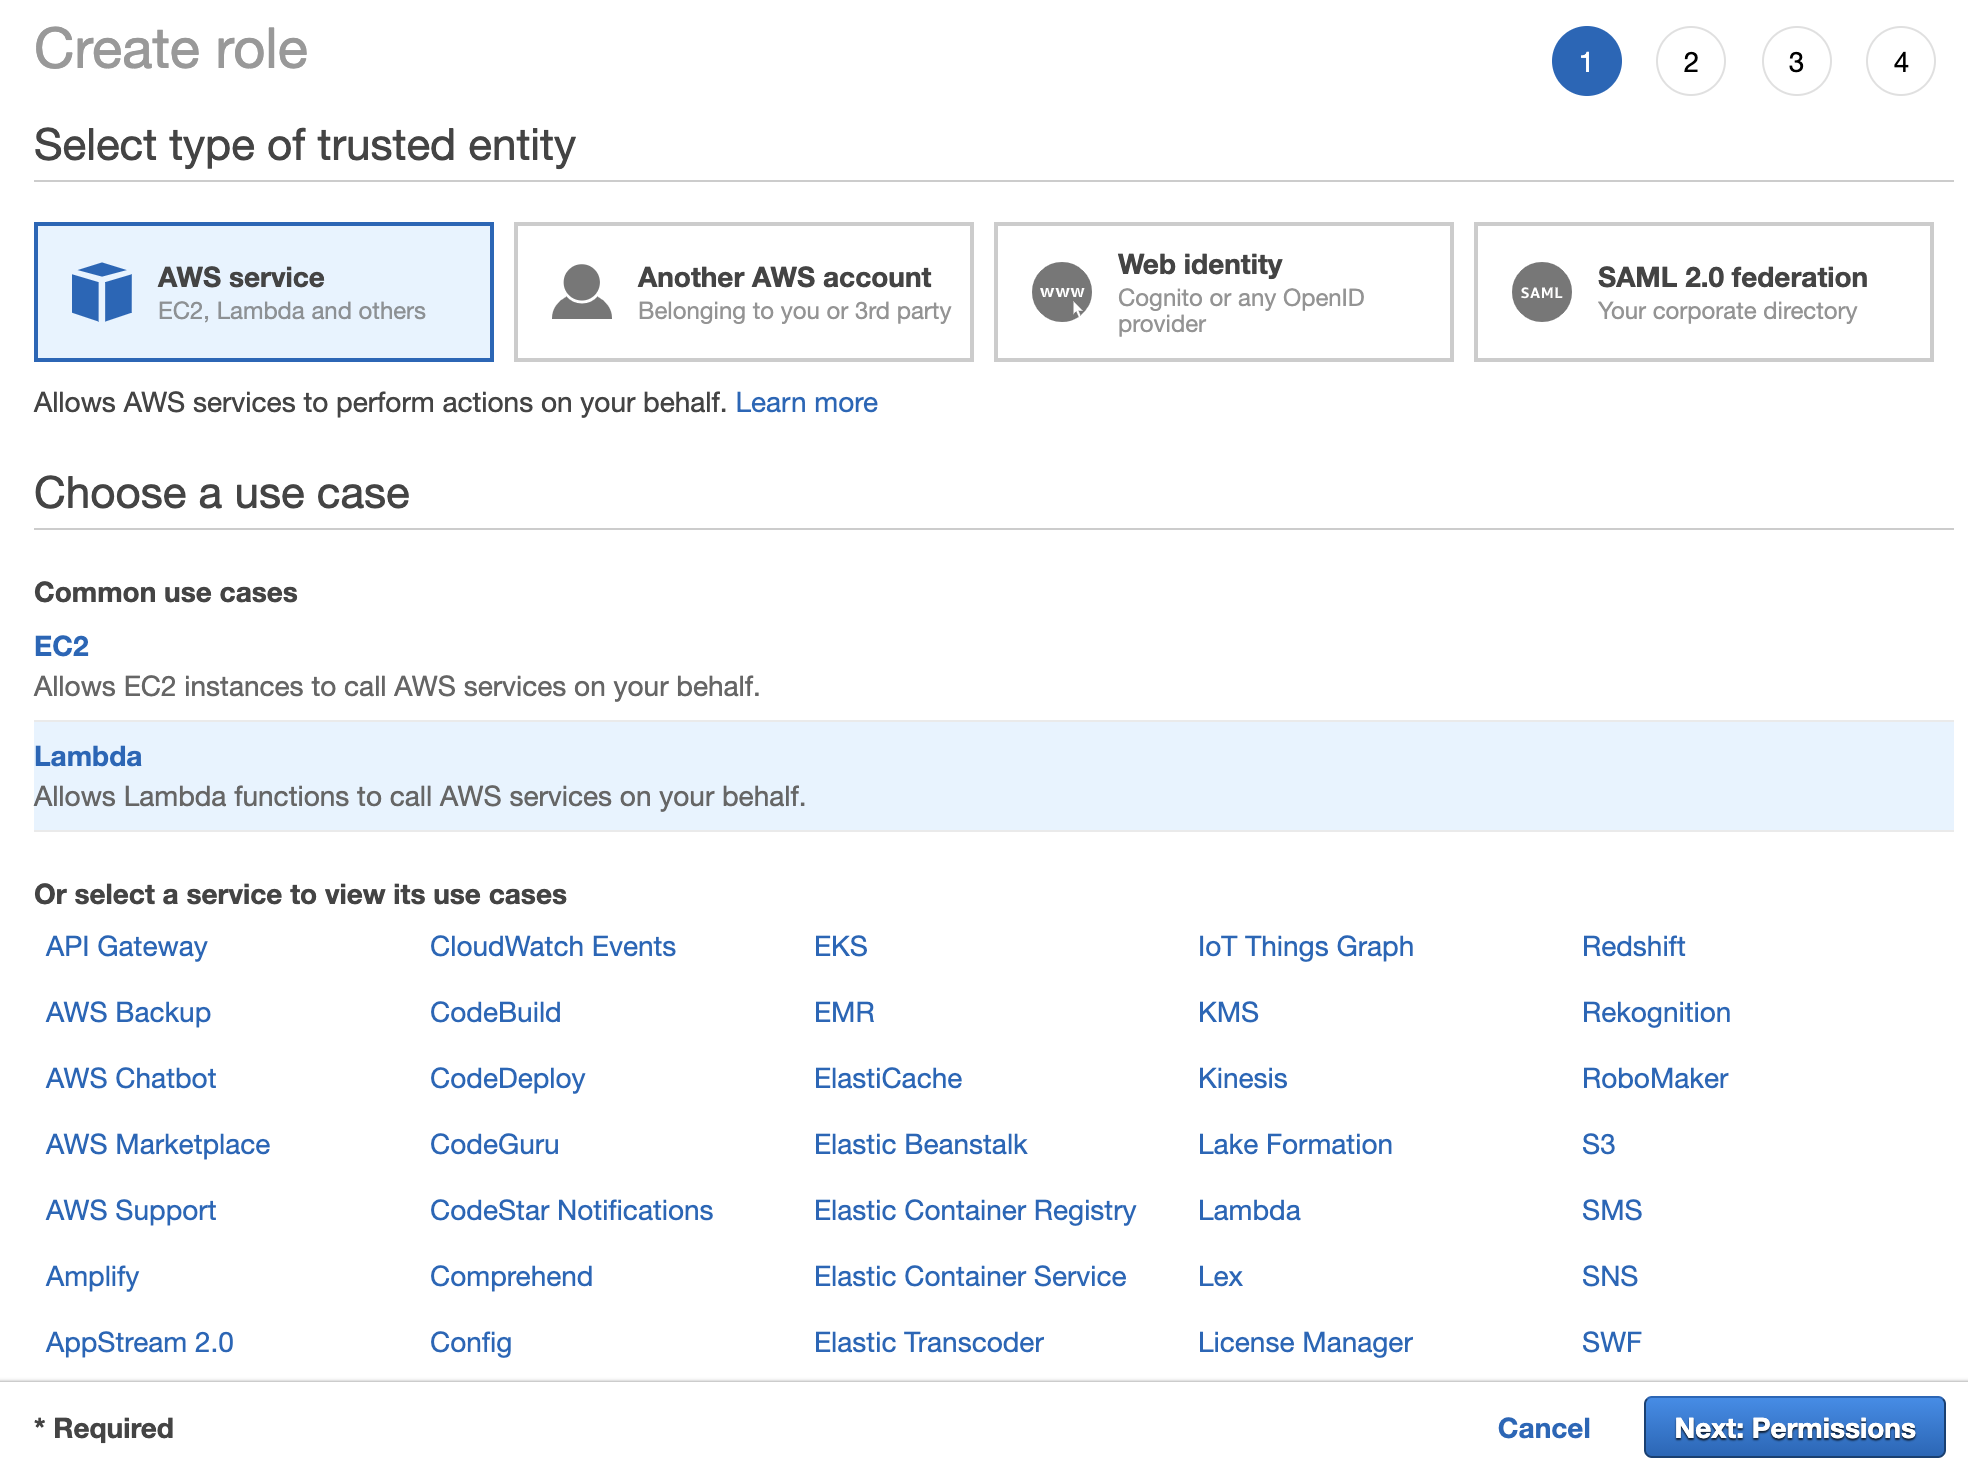Pick CloudWatch Events service
This screenshot has width=1968, height=1462.
[x=552, y=946]
